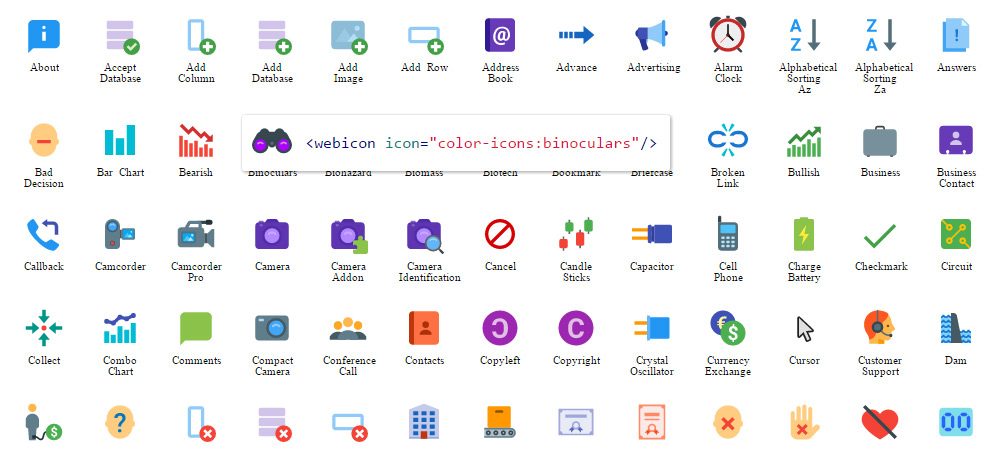1000x450 pixels.
Task: Click the crossed-out heart icon
Action: coord(879,421)
